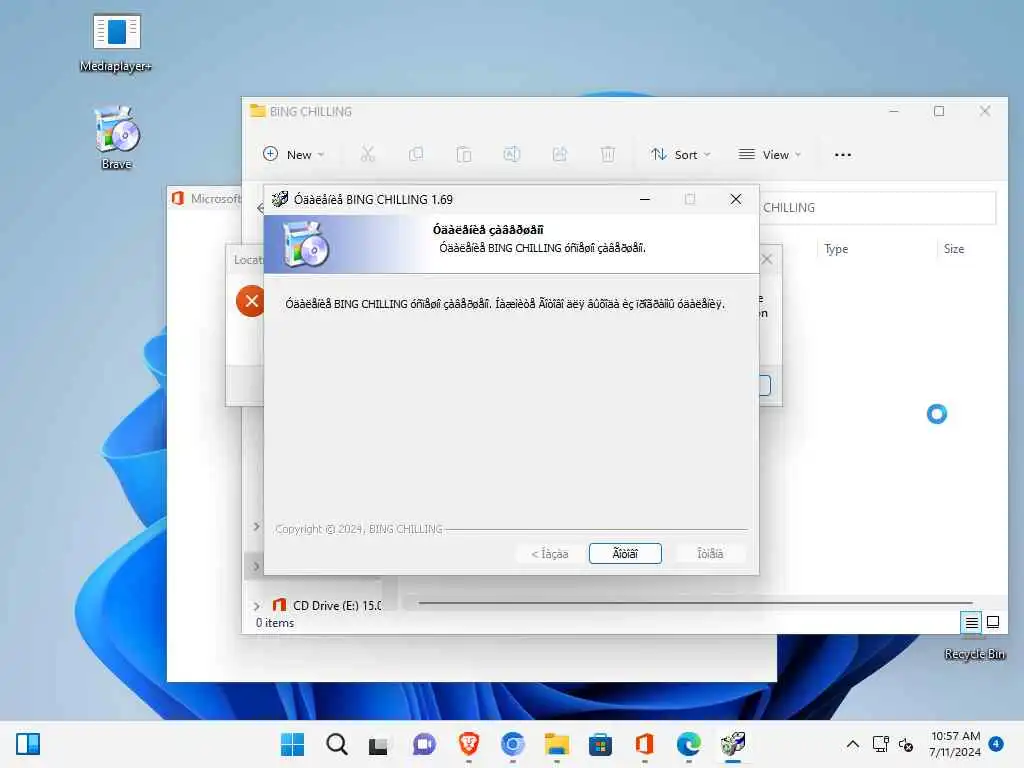Close the error dialog behind the installer
The image size is (1024, 768).
click(x=767, y=259)
